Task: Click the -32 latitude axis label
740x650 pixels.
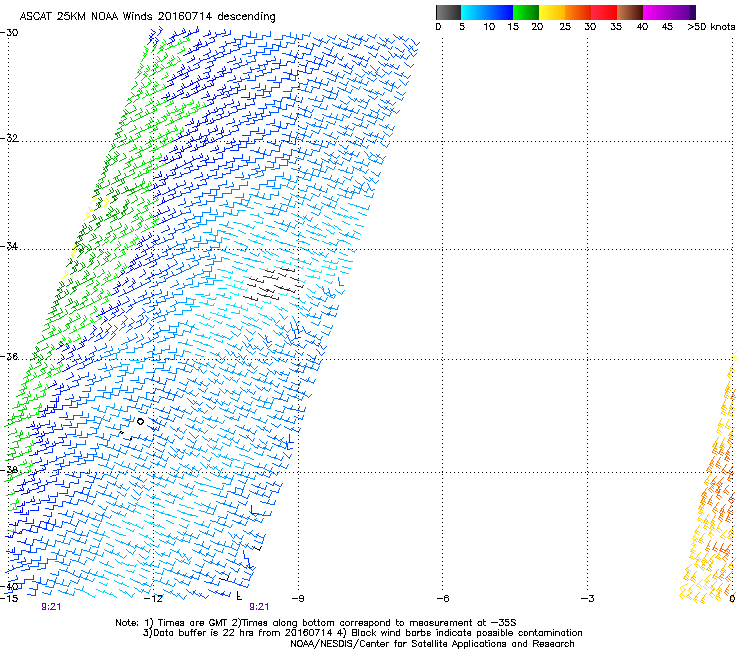Action: [9, 138]
